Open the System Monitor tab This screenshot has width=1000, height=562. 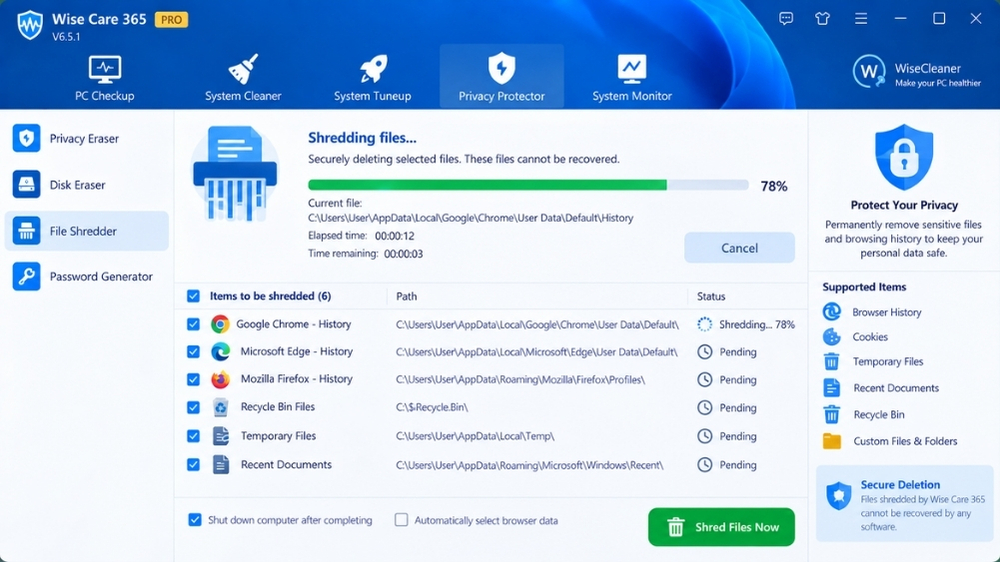632,77
